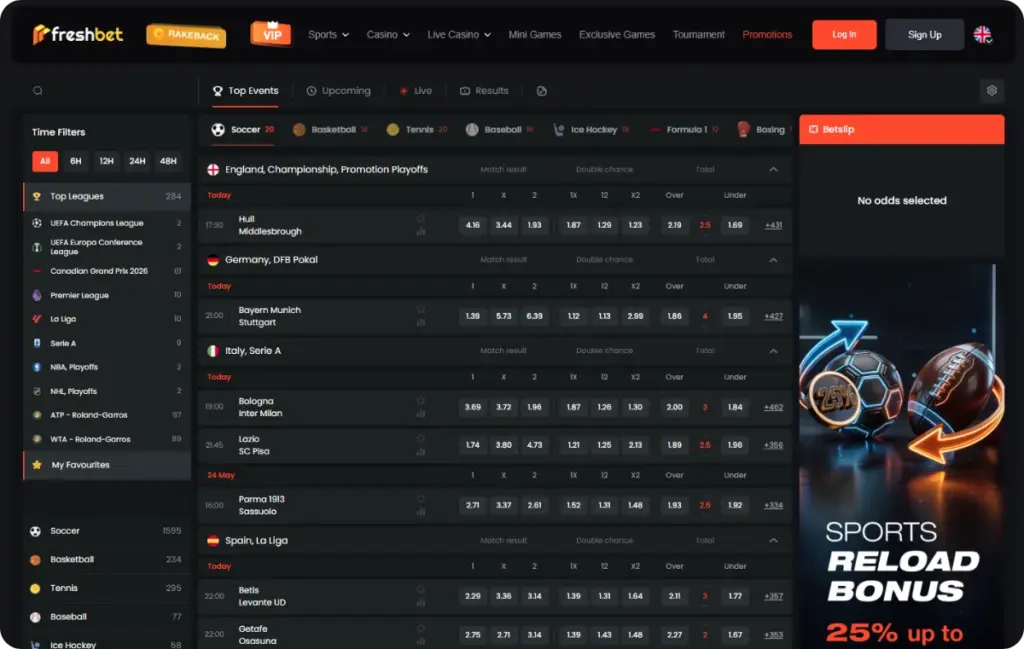1024x649 pixels.
Task: Click the Sign Up button
Action: [924, 35]
